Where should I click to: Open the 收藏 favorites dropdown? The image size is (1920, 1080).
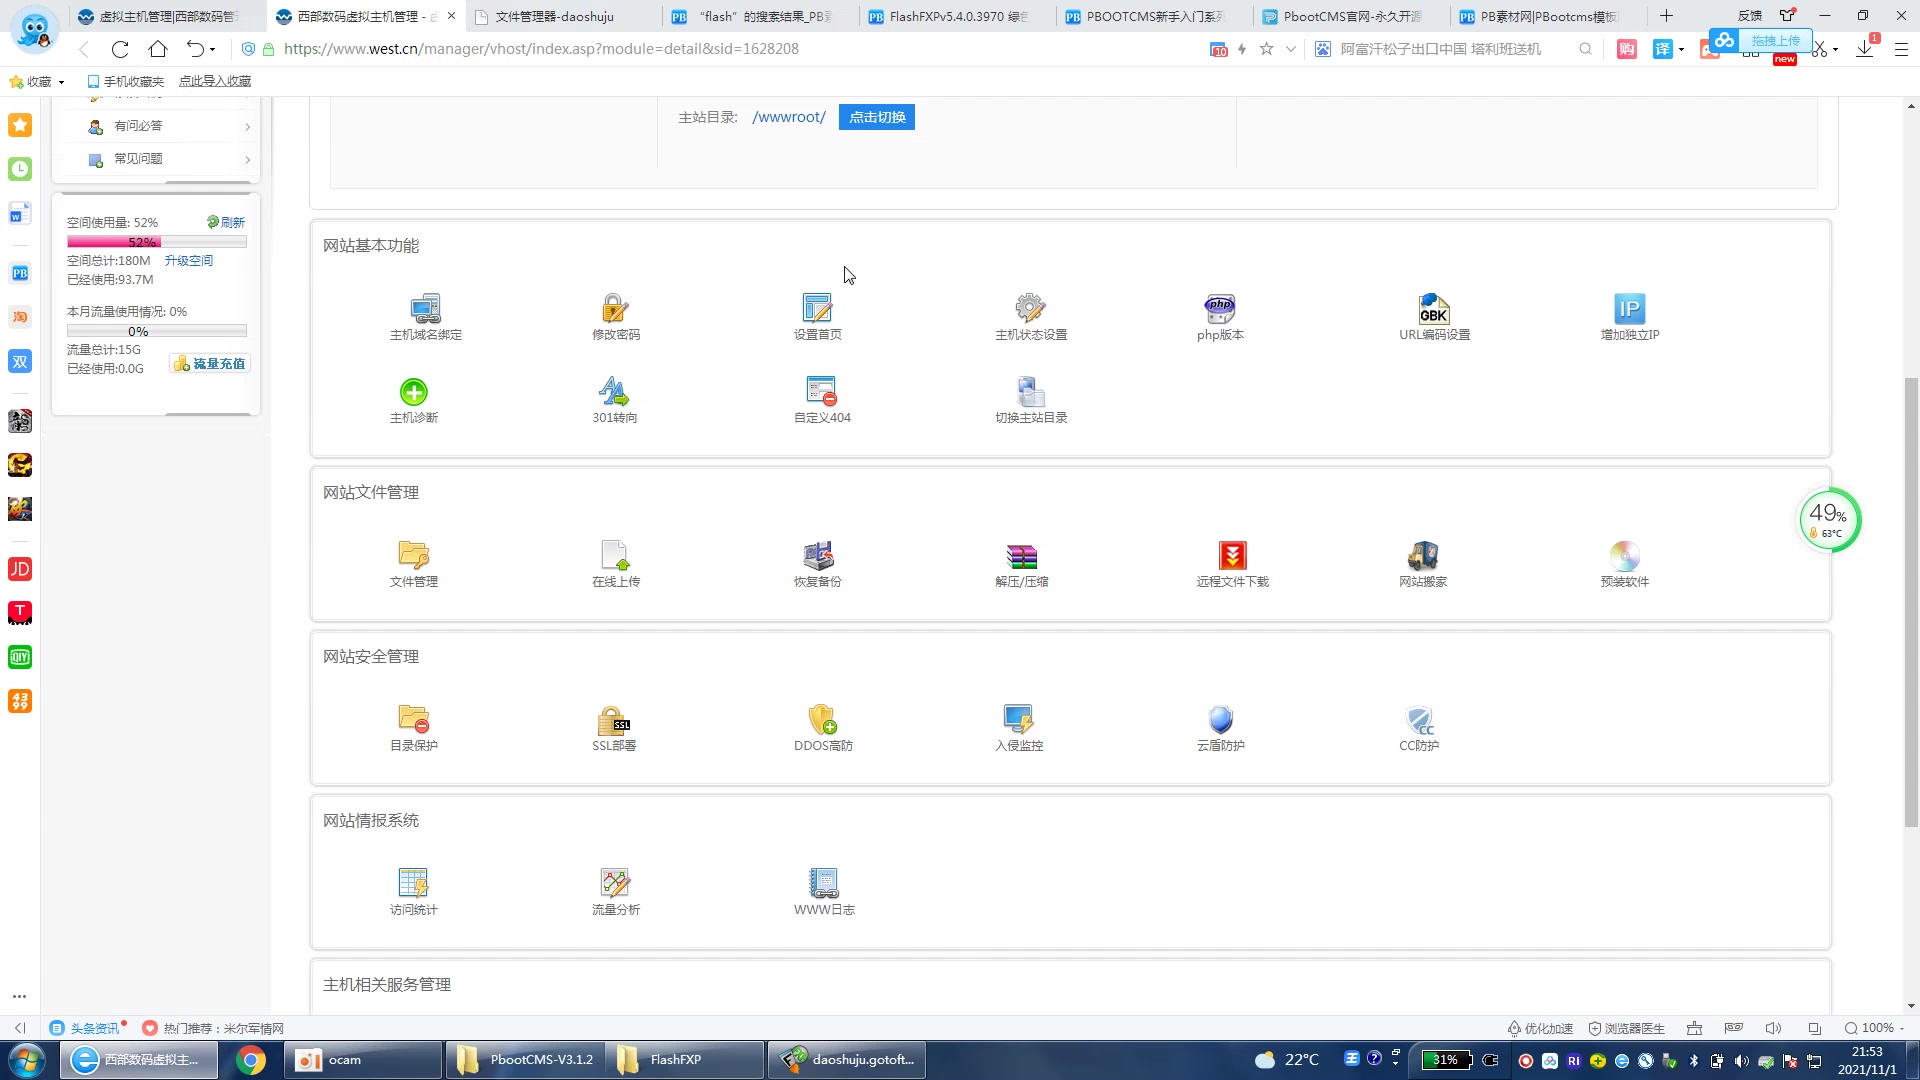click(40, 82)
